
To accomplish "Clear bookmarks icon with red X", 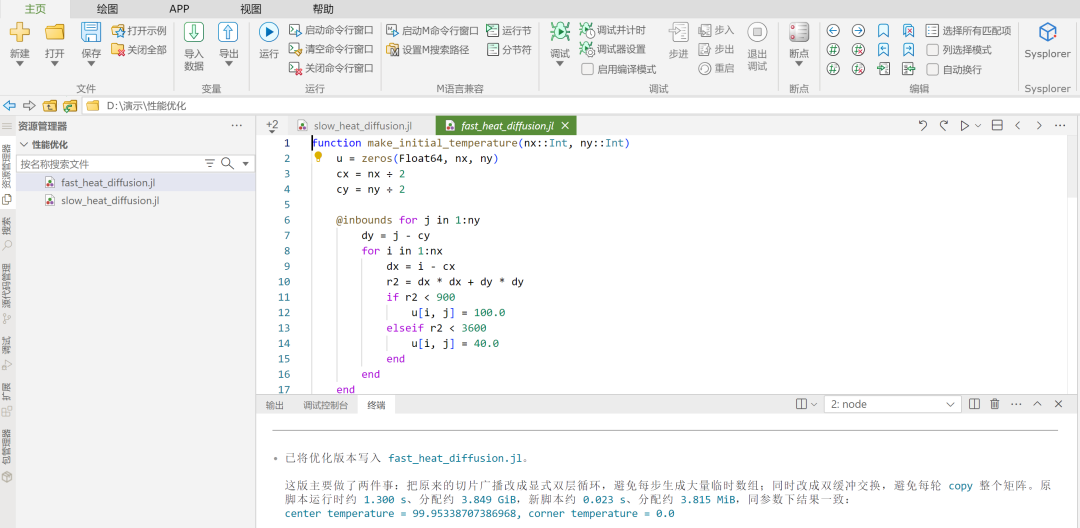I will [x=908, y=30].
